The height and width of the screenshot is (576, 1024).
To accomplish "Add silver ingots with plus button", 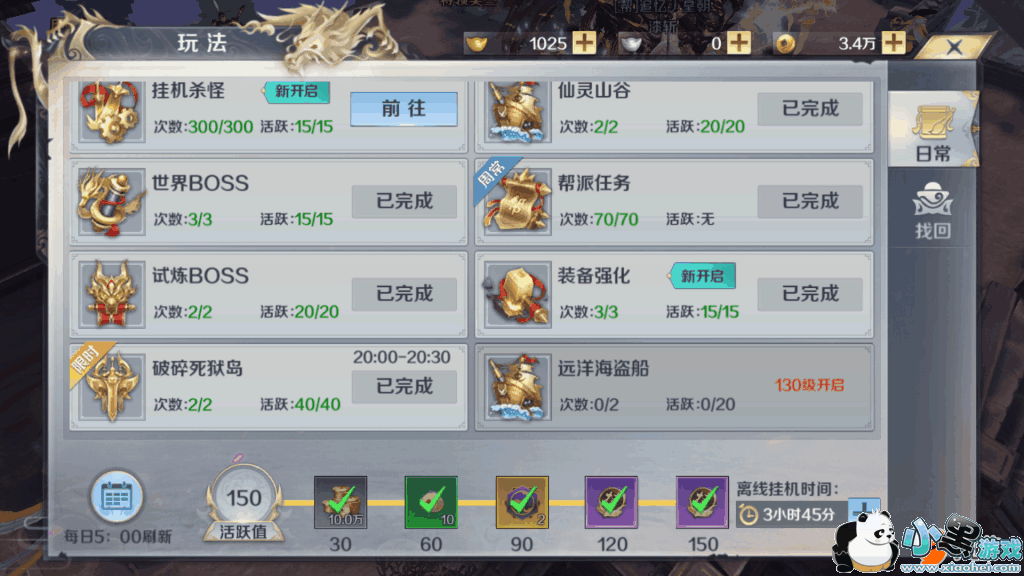I will pos(739,43).
